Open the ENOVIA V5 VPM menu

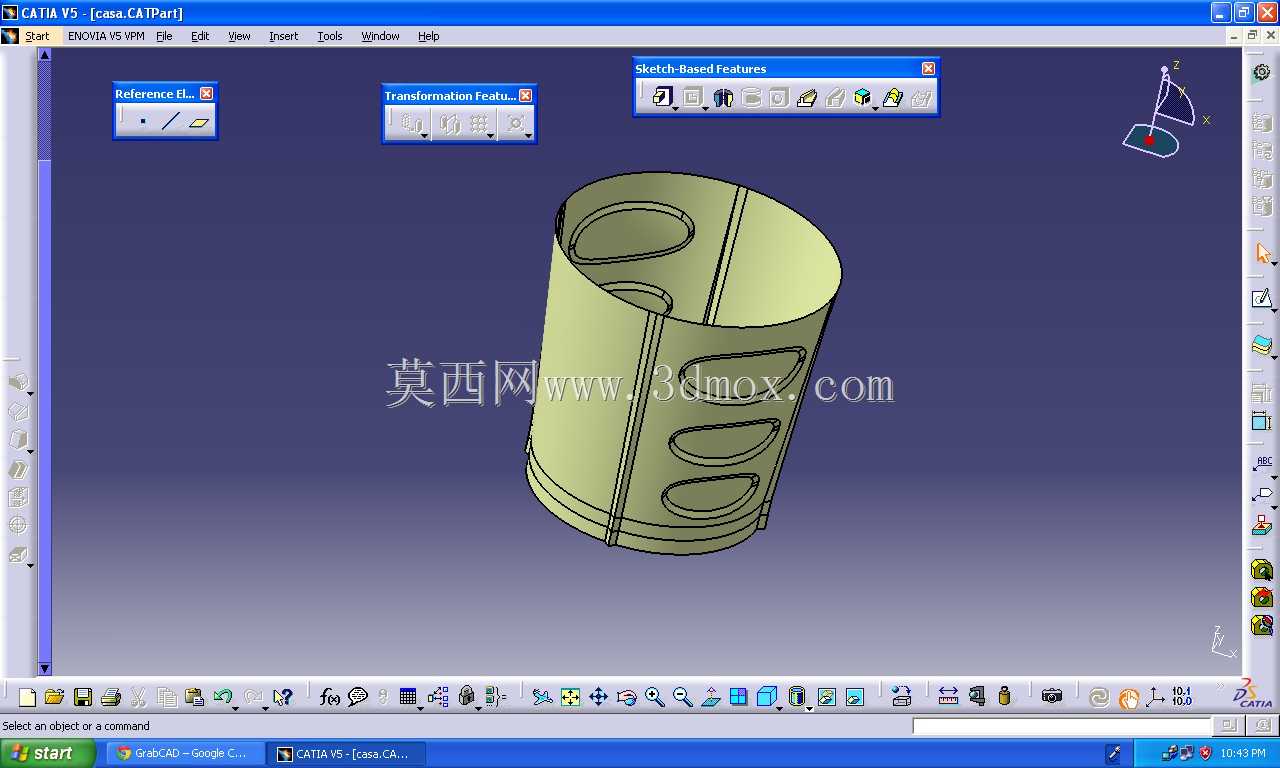[106, 36]
